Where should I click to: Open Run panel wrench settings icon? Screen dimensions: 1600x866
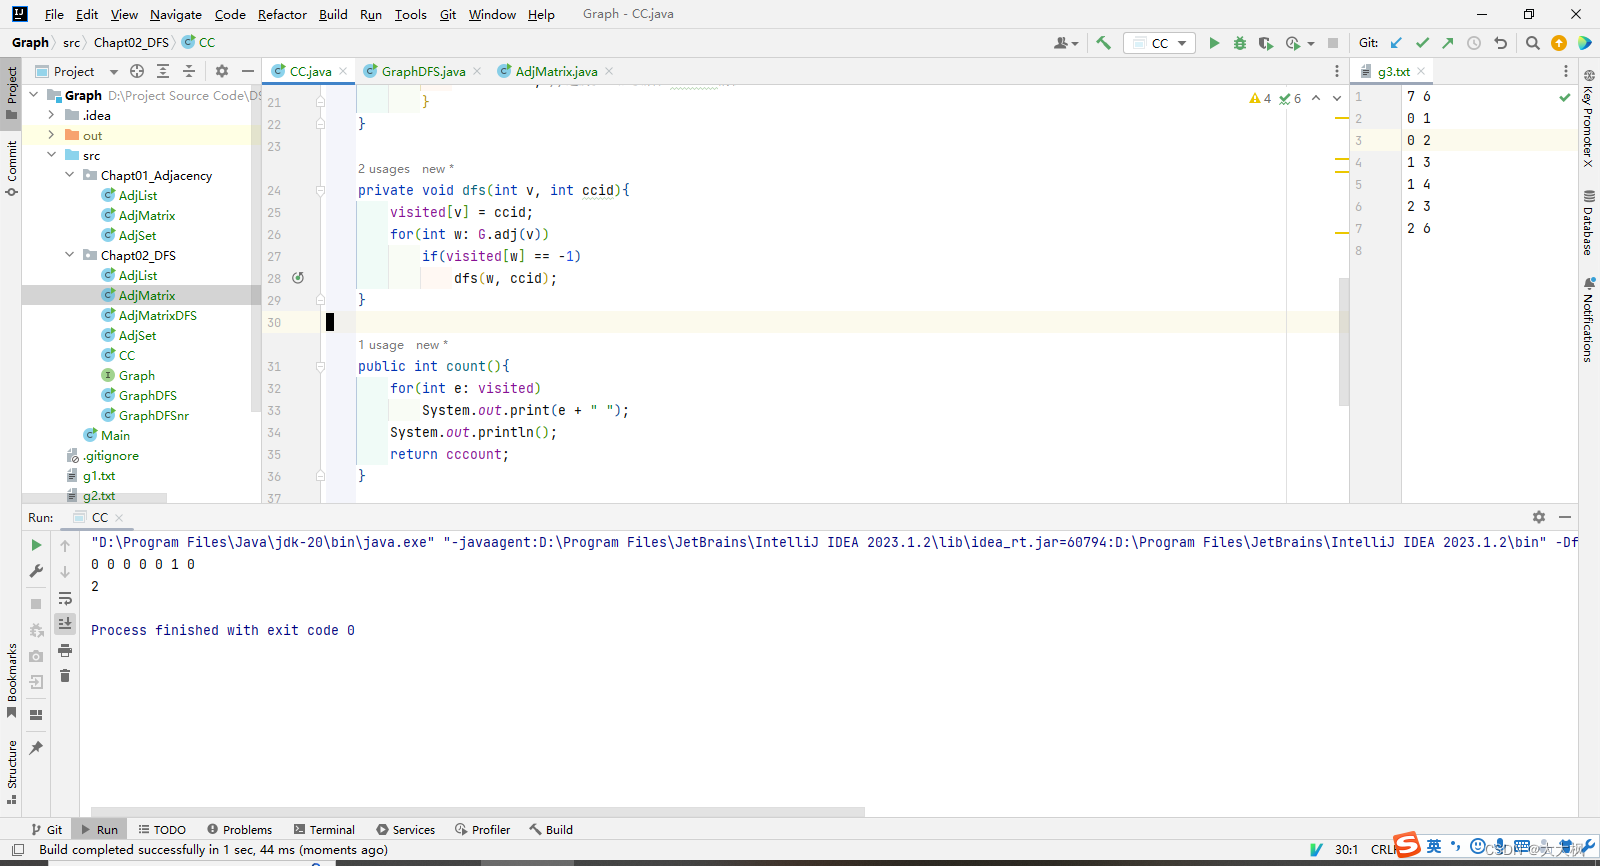(36, 571)
